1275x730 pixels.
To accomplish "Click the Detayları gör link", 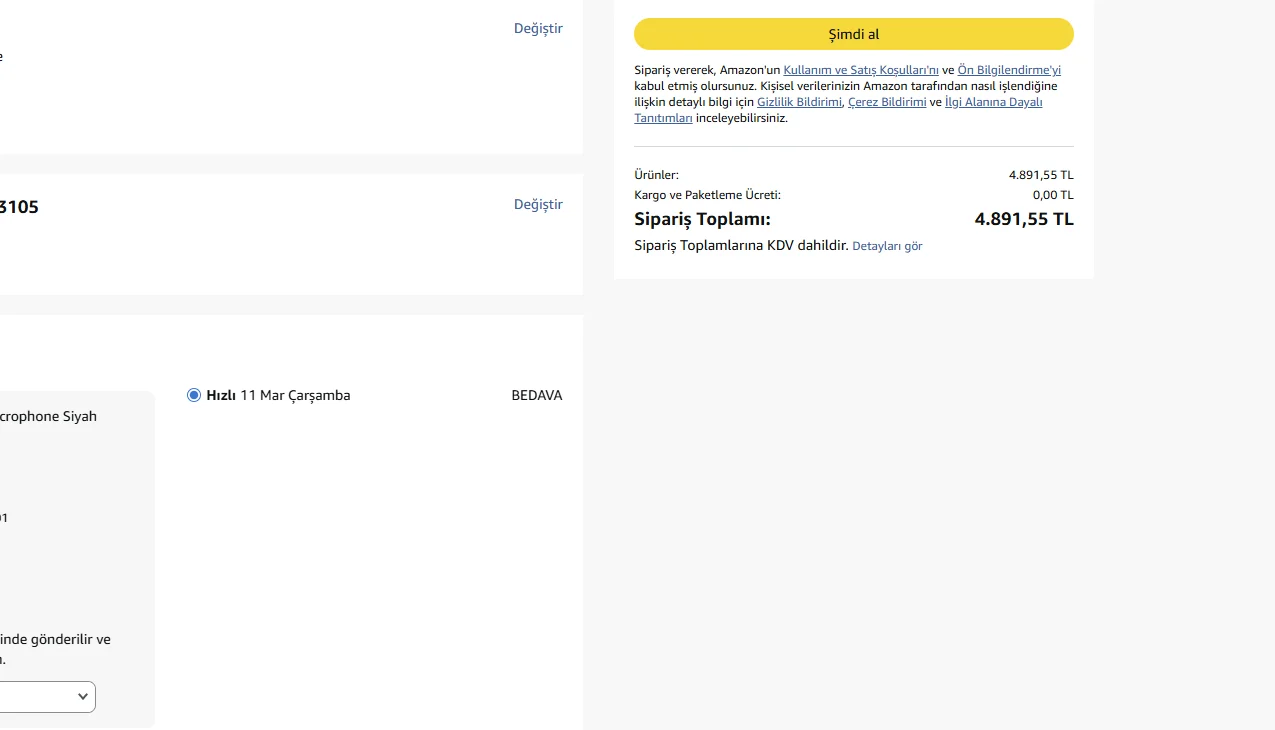I will (x=887, y=246).
